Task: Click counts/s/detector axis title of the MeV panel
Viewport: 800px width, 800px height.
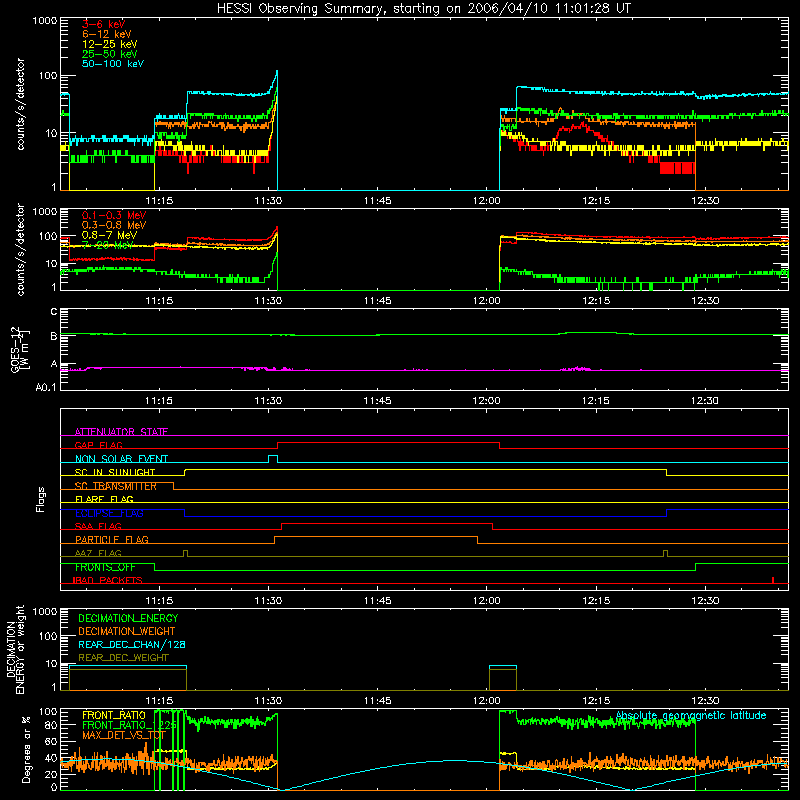Action: coord(20,249)
